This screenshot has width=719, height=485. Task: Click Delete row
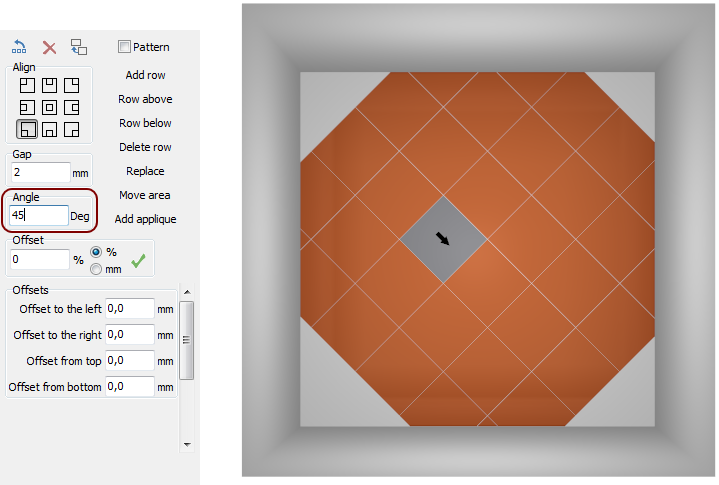[145, 147]
